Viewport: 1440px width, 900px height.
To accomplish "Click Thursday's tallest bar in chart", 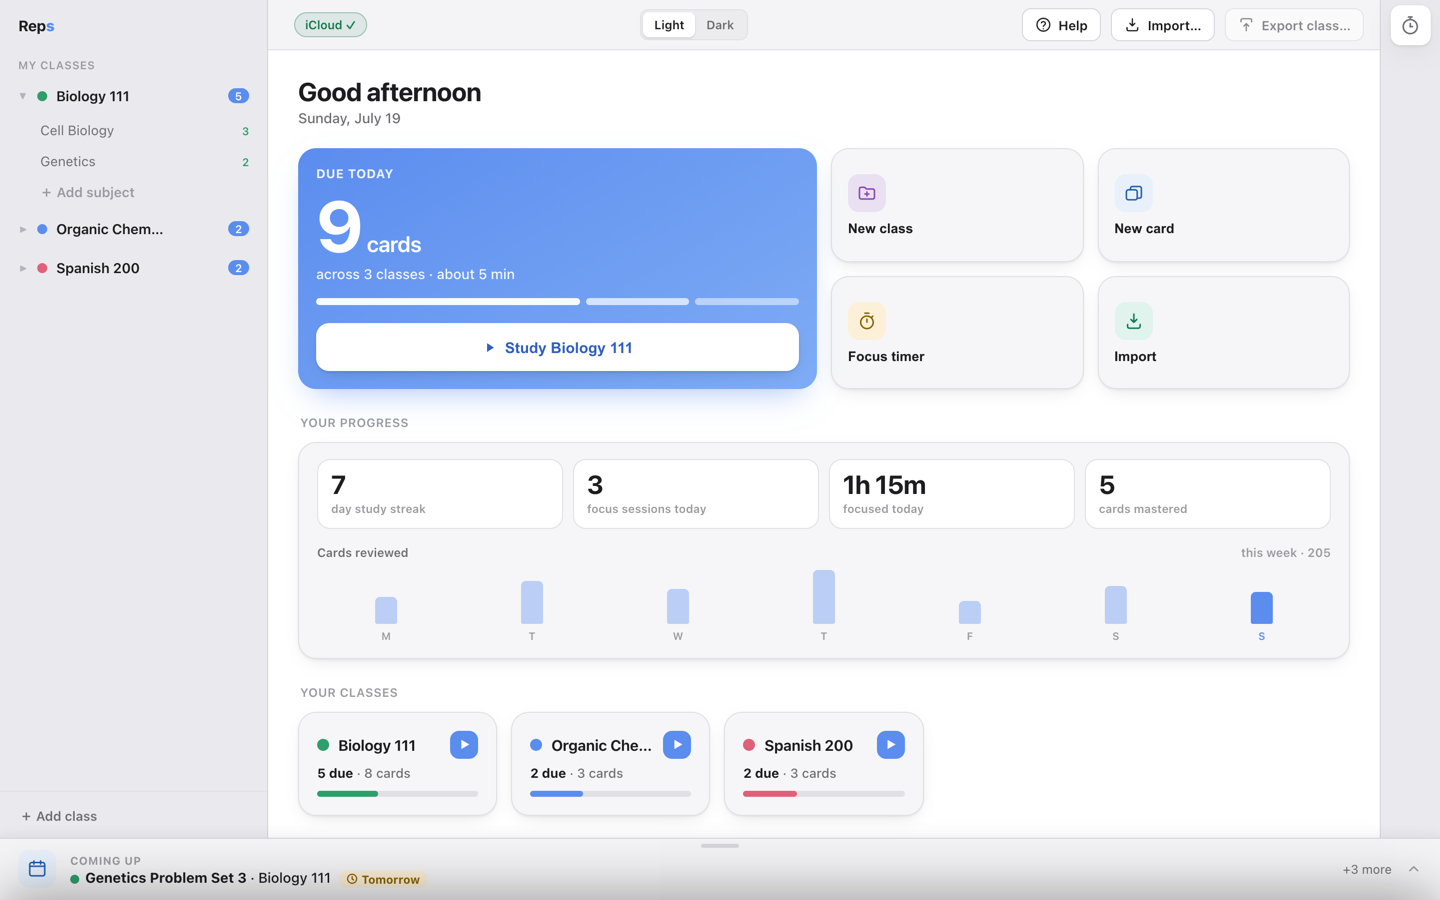I will pyautogui.click(x=824, y=597).
